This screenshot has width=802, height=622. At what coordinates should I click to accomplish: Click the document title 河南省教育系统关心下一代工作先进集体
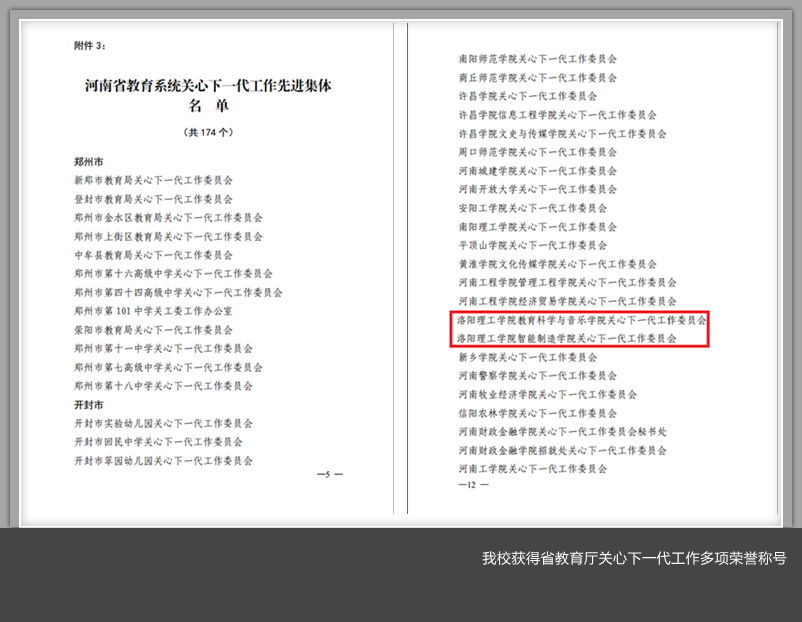pos(208,86)
